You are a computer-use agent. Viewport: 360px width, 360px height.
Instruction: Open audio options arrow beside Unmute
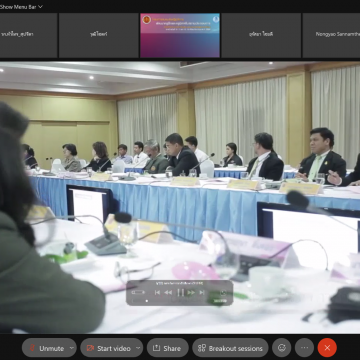[x=72, y=348]
